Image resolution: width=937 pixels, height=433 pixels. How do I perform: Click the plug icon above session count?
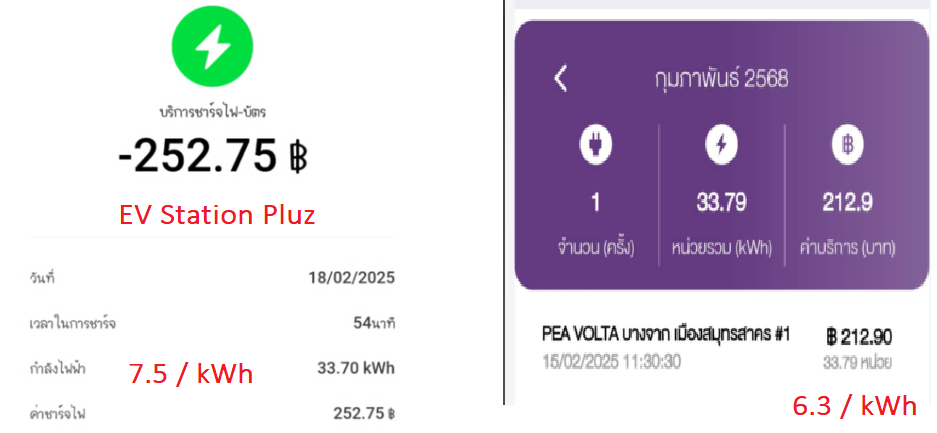(x=595, y=146)
